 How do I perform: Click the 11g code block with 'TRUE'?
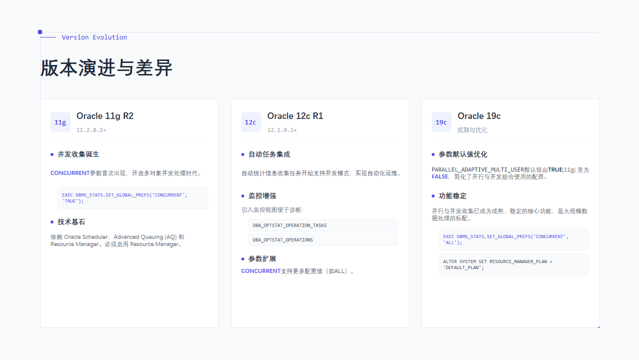pos(132,198)
